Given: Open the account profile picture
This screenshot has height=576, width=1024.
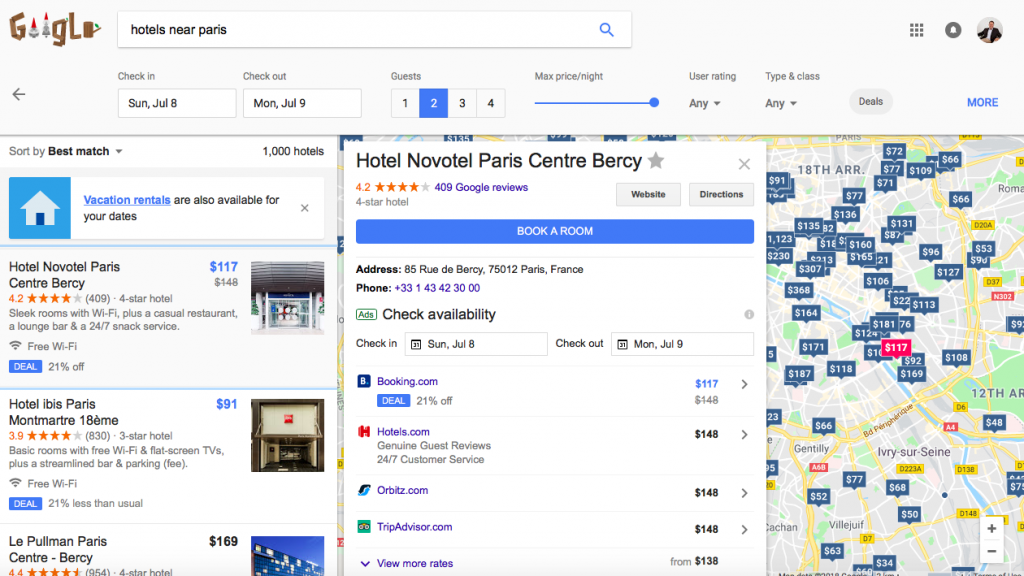Looking at the screenshot, I should (989, 30).
